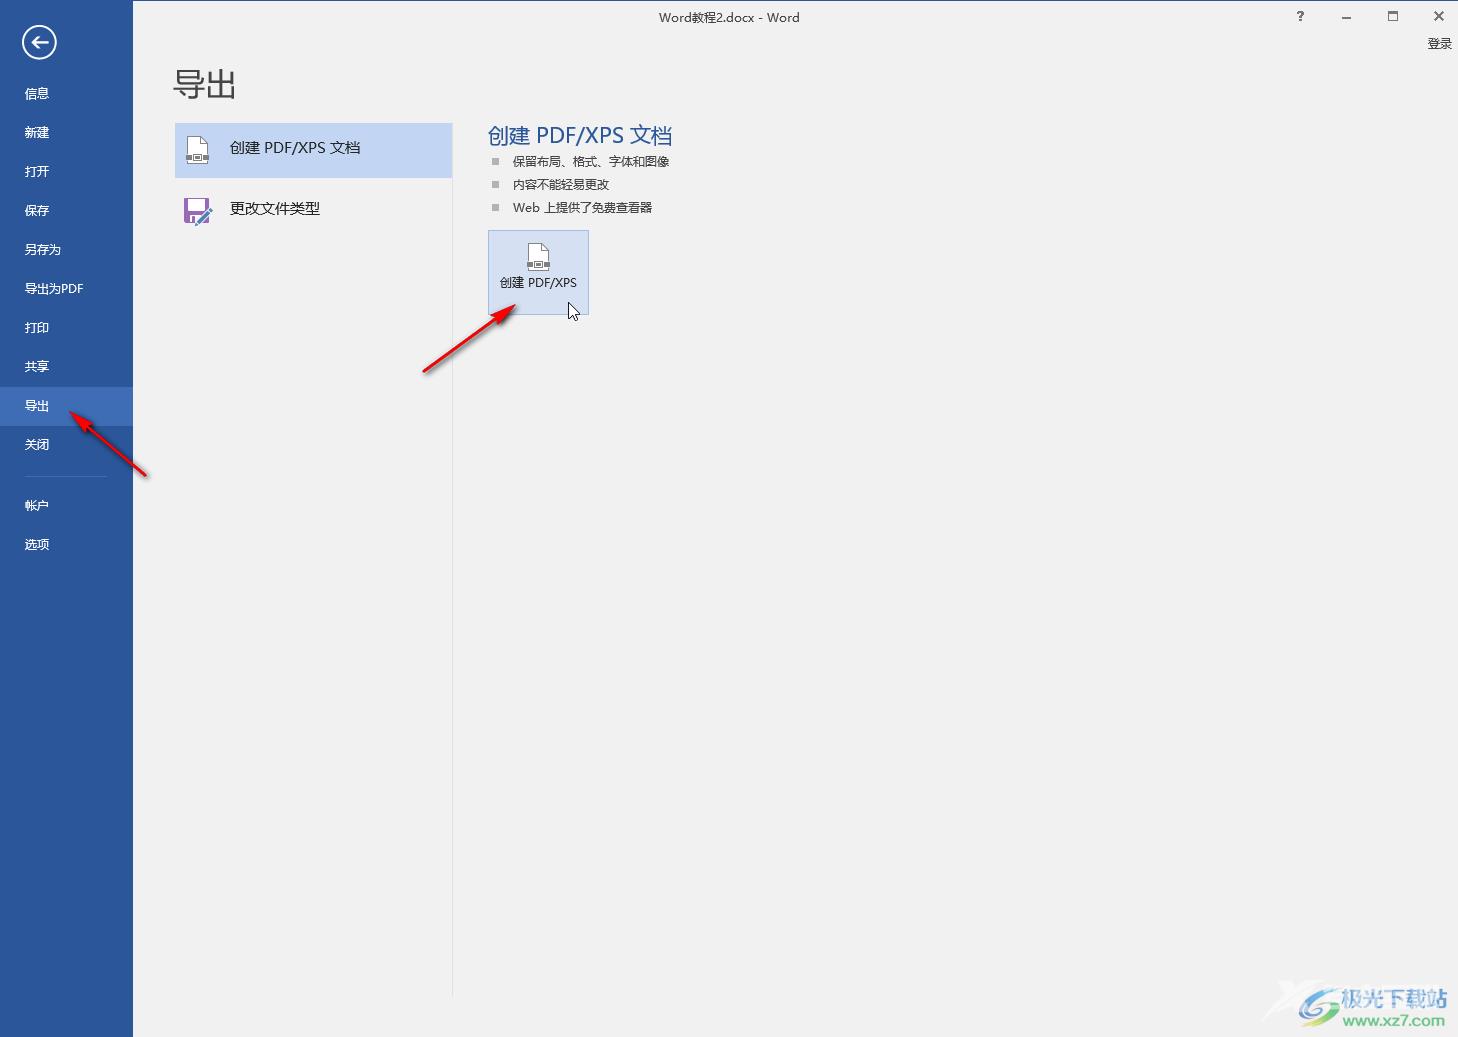Open the 信息 (Info) backstage page

(66, 93)
